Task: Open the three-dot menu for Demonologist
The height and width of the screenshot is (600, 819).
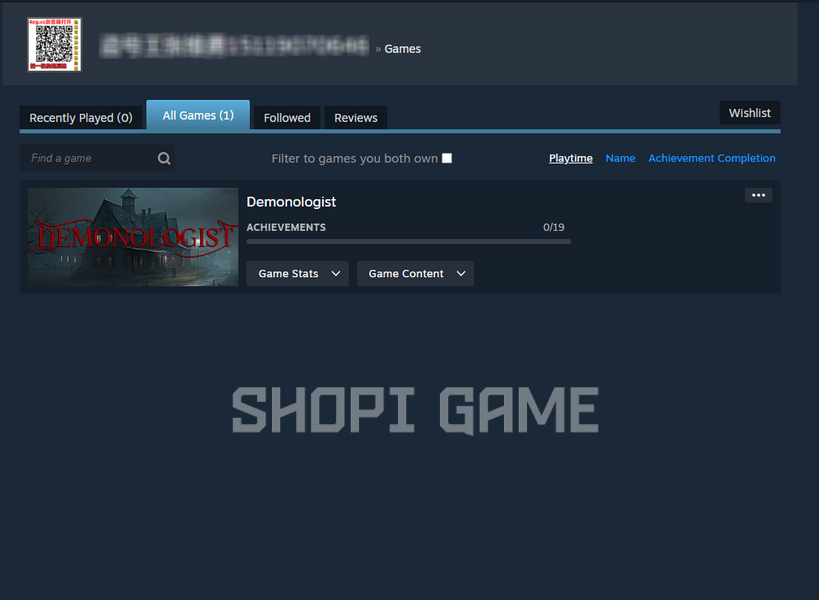Action: pyautogui.click(x=758, y=195)
